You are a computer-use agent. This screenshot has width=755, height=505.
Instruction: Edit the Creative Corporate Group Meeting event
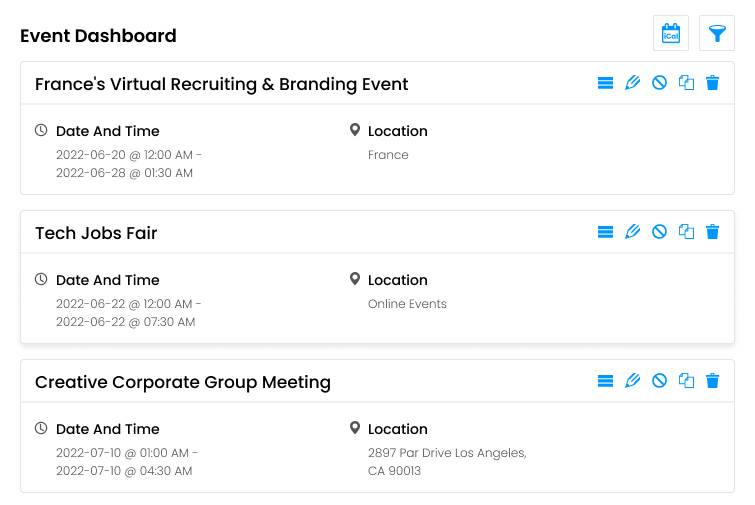[x=632, y=381]
